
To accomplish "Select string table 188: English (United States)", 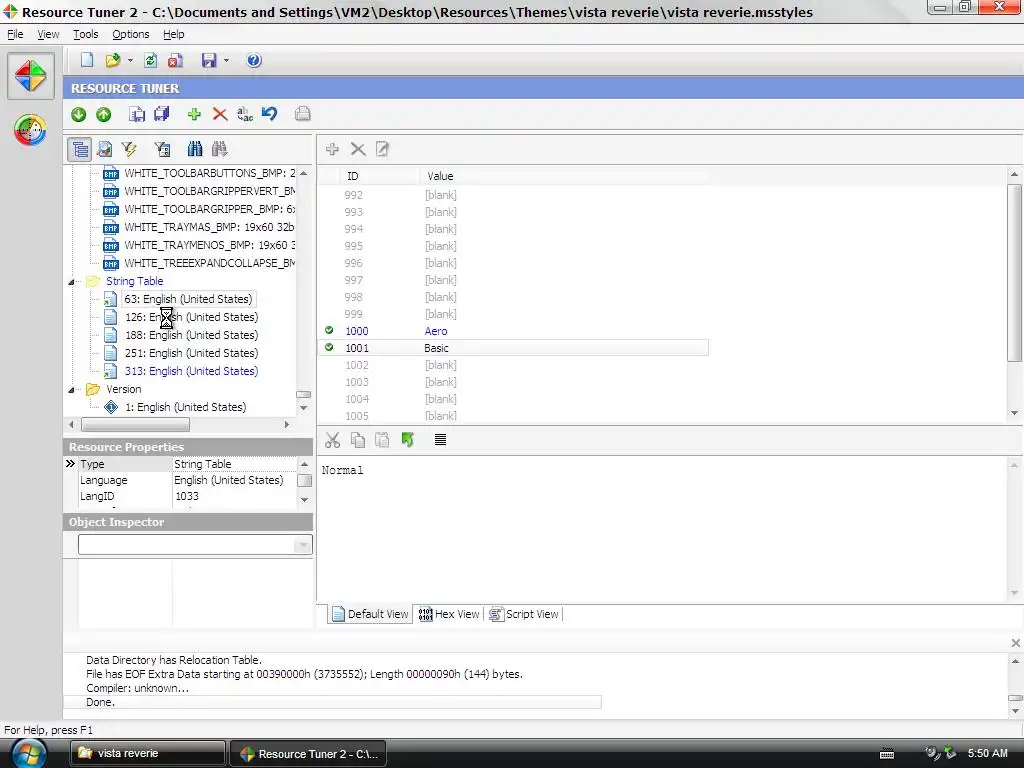I will click(x=191, y=335).
